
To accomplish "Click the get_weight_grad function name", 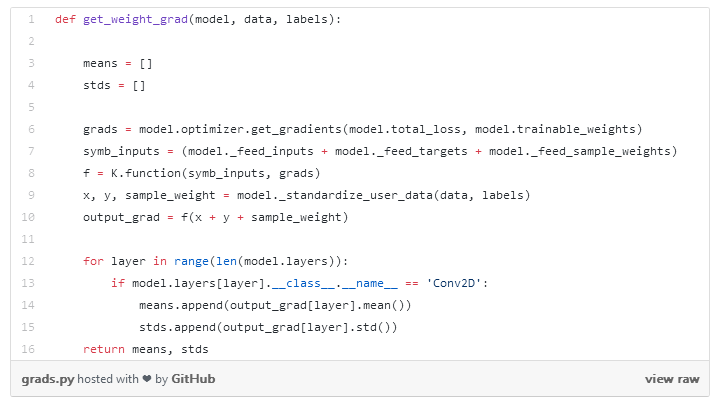I will click(135, 19).
